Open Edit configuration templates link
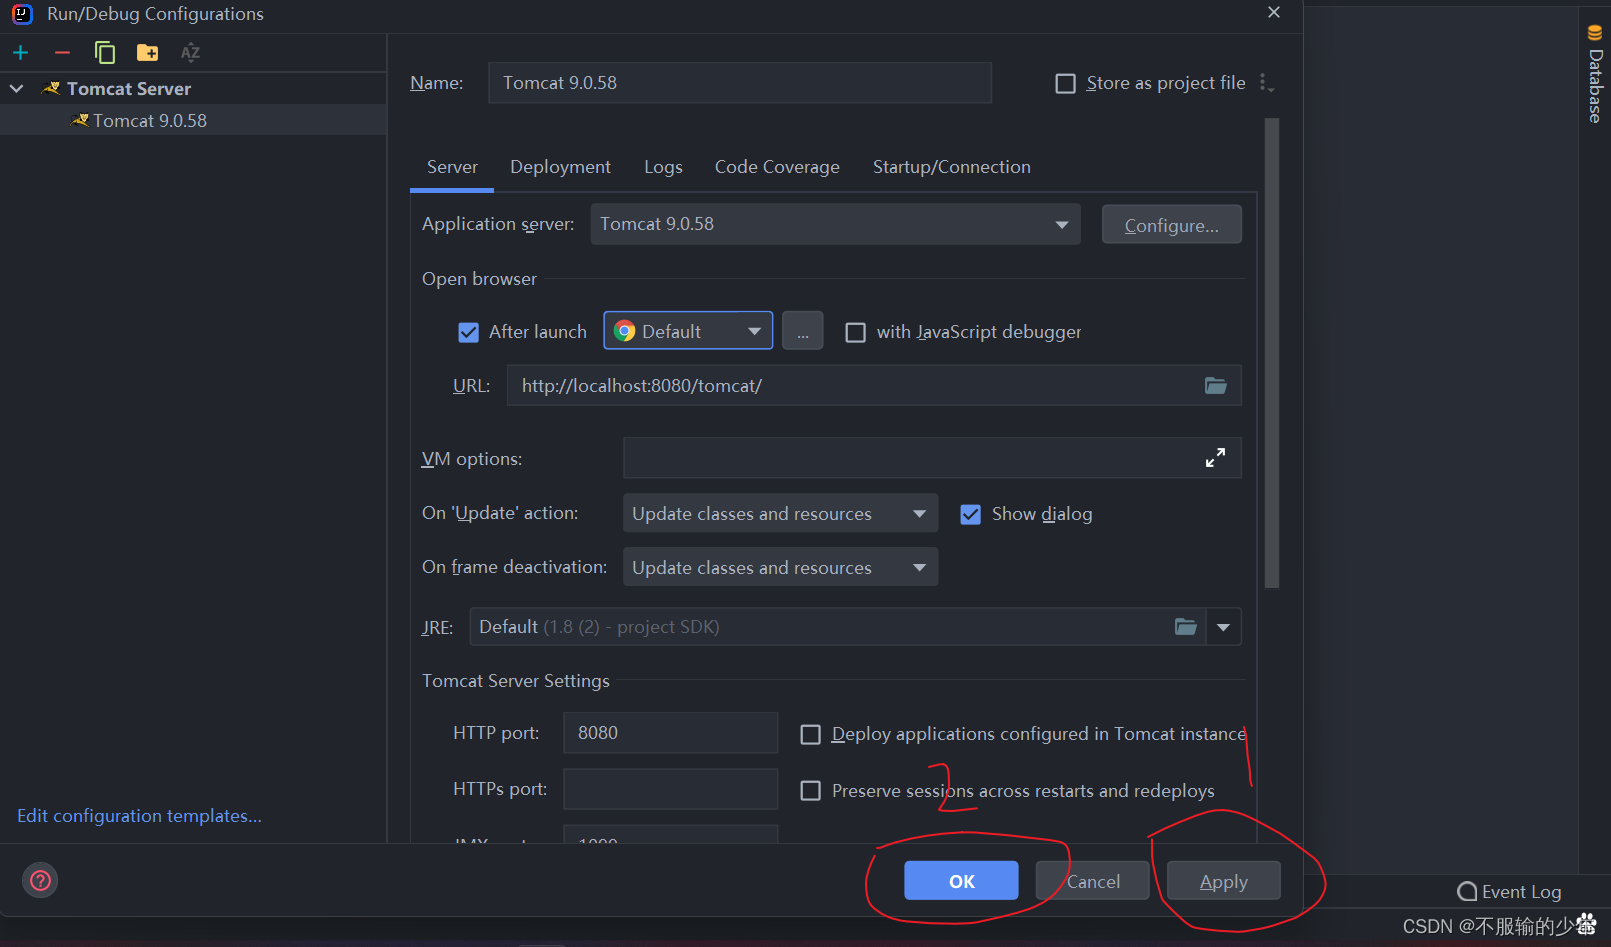Screen dimensions: 1611x947 (139, 816)
